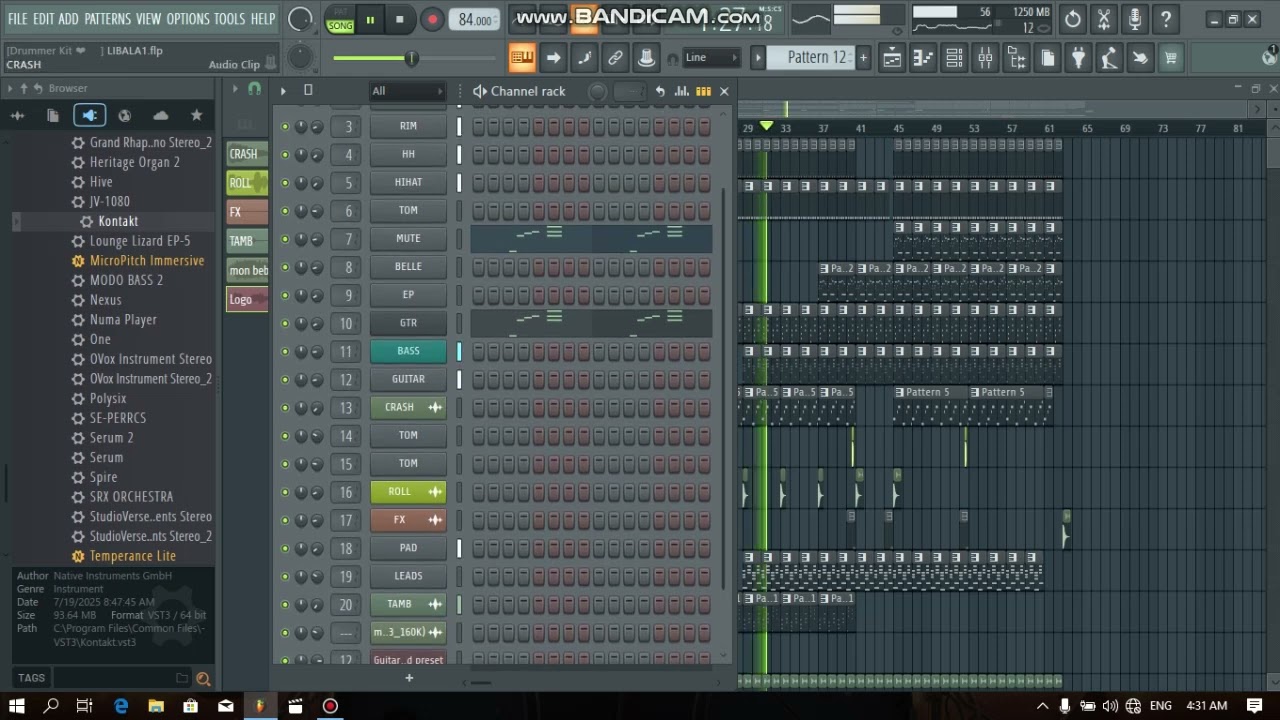Viewport: 1280px width, 720px height.
Task: Add a channel with the plus button
Action: point(408,678)
